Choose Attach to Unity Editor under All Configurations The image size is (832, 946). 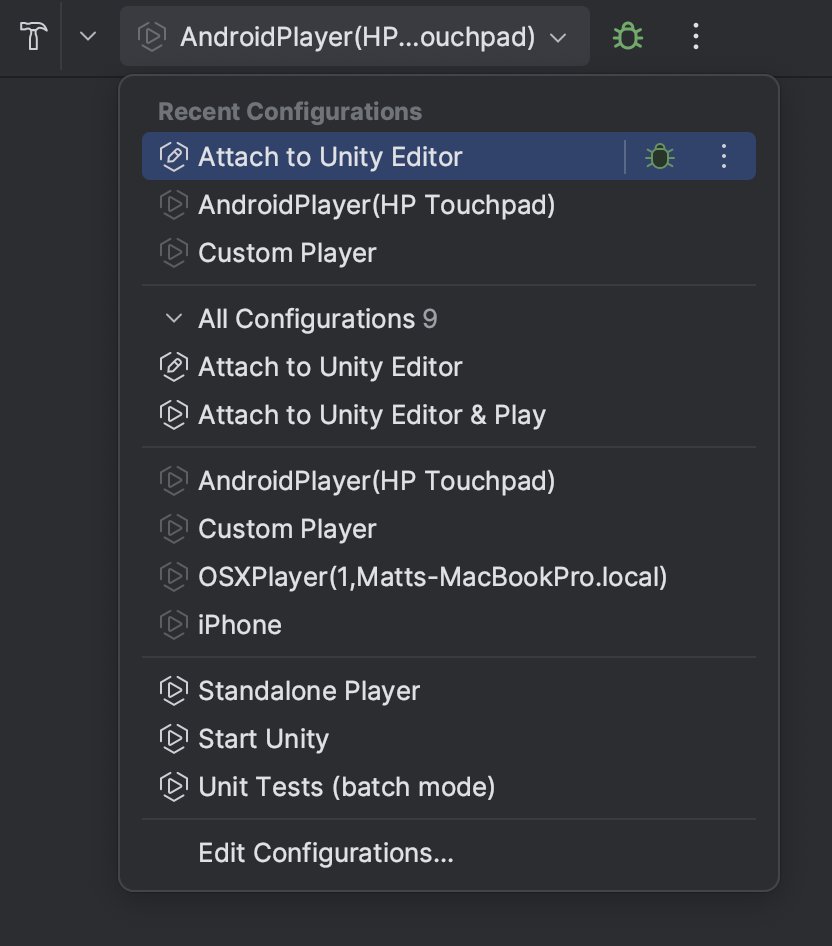coord(448,367)
